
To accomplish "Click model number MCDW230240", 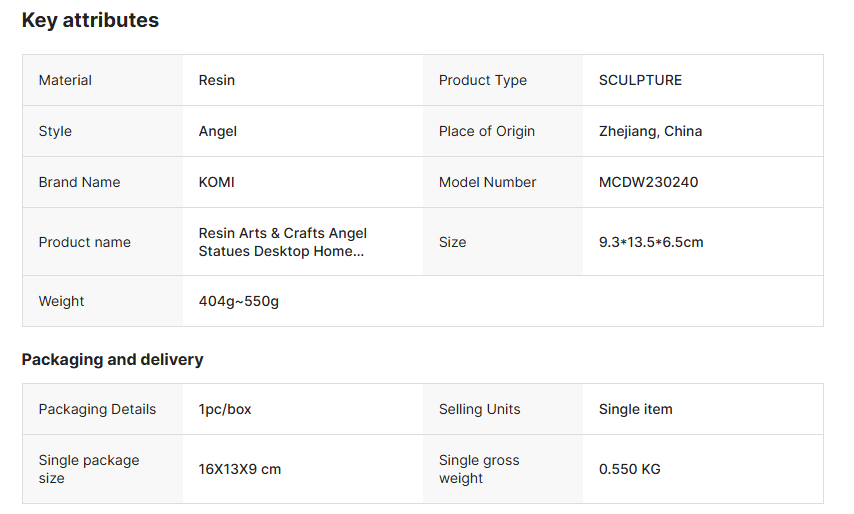I will [648, 182].
